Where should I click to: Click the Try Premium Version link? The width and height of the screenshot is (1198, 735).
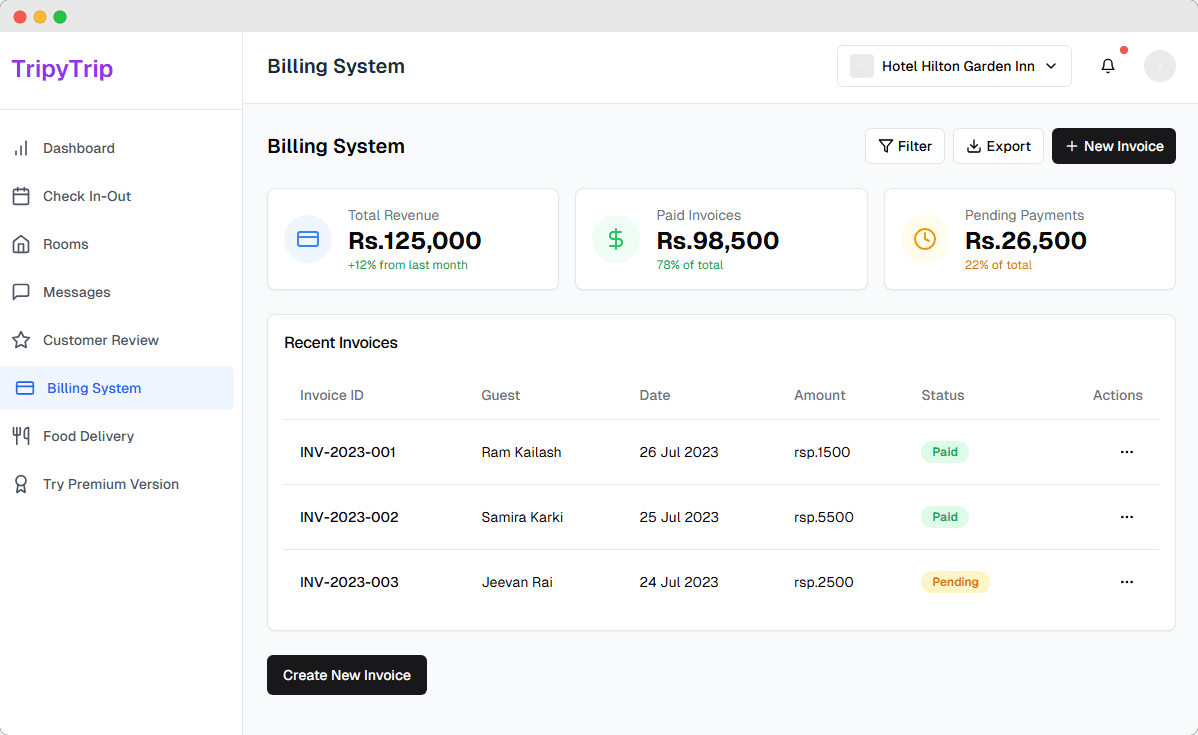pos(110,484)
